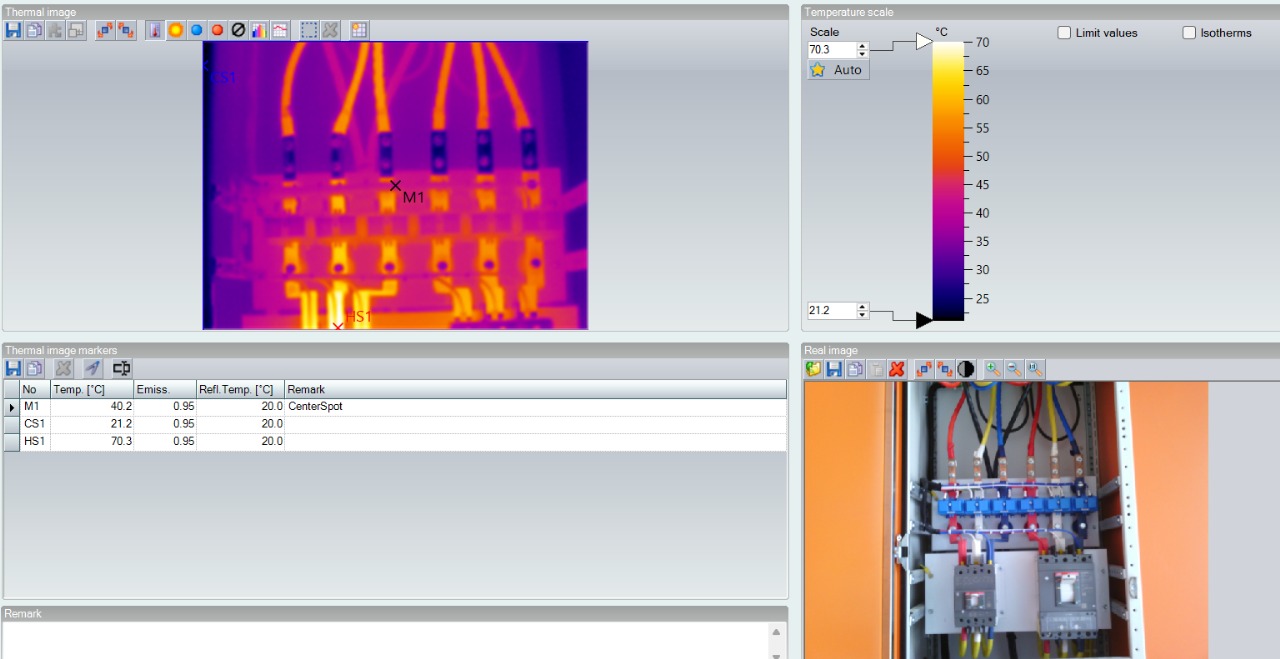Enable the Limit values checkbox
This screenshot has height=659, width=1280.
tap(1064, 33)
